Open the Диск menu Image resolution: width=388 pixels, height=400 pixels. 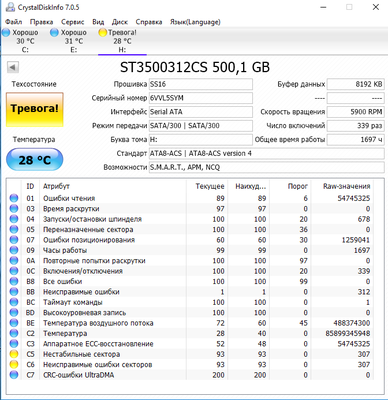(120, 22)
